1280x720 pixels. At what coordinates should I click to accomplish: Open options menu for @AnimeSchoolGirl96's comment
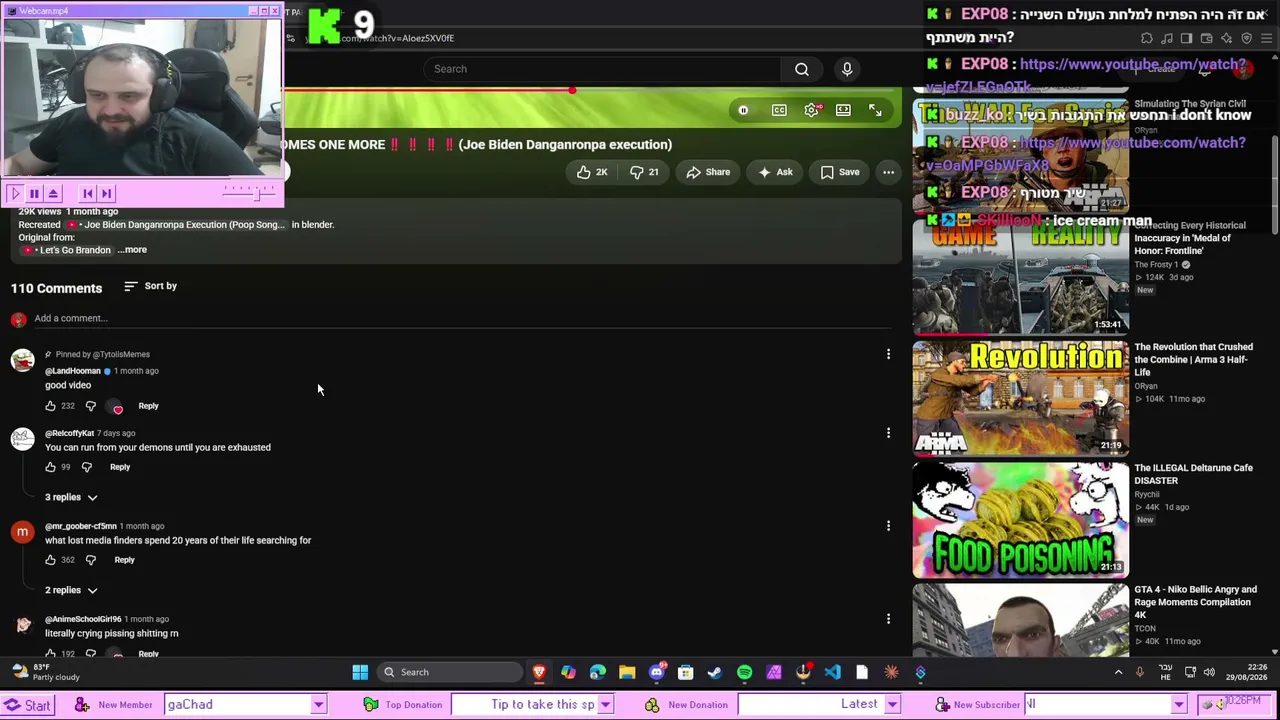pos(888,619)
